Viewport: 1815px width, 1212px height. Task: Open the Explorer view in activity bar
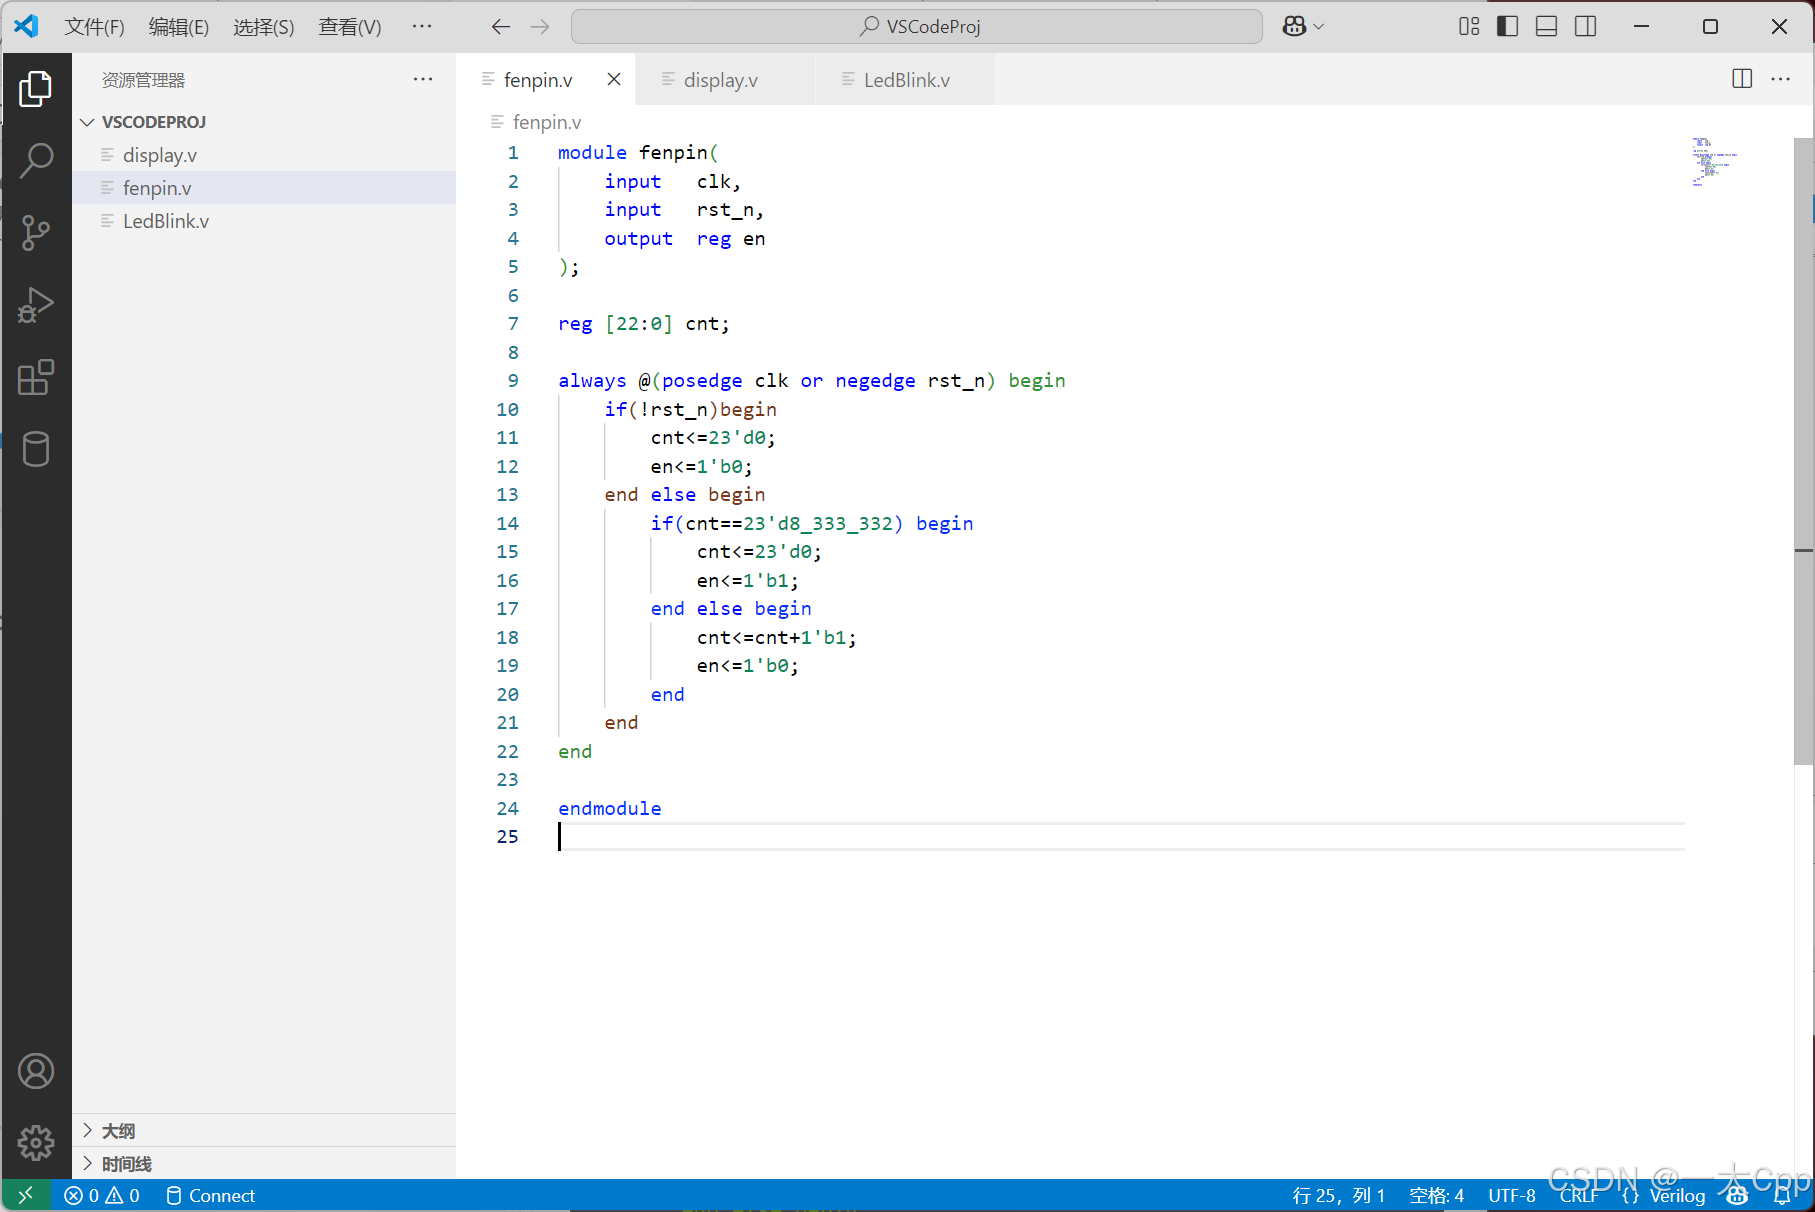36,89
